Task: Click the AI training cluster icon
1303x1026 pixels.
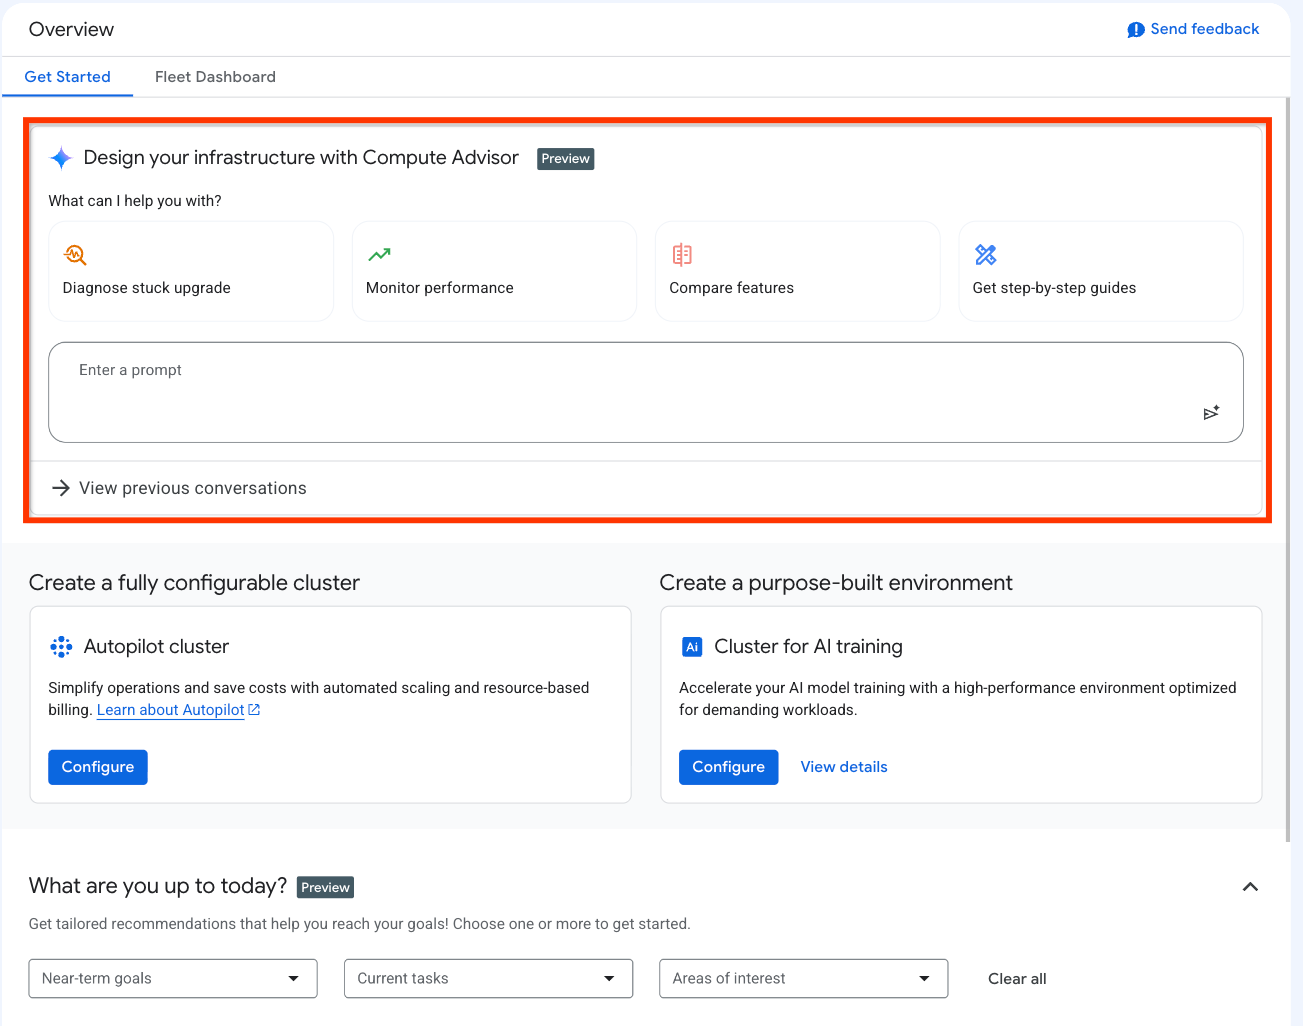Action: (692, 647)
